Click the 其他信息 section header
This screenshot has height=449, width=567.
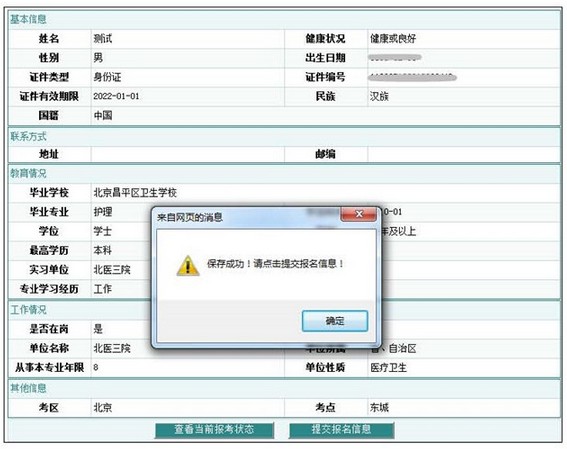coord(28,388)
